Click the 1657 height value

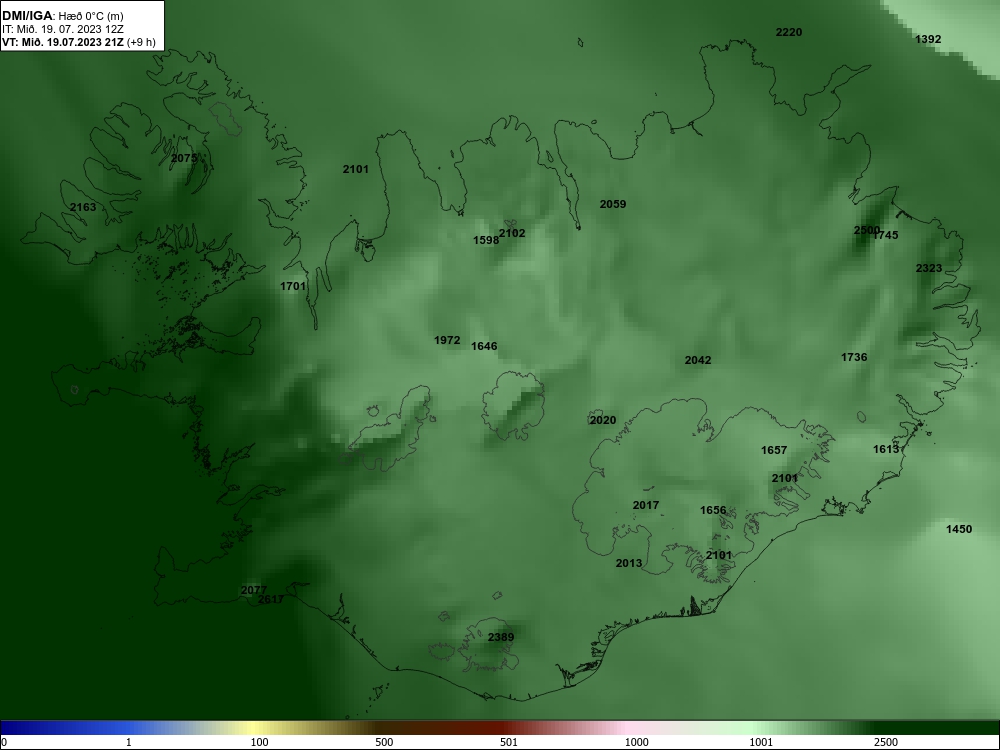pyautogui.click(x=774, y=450)
